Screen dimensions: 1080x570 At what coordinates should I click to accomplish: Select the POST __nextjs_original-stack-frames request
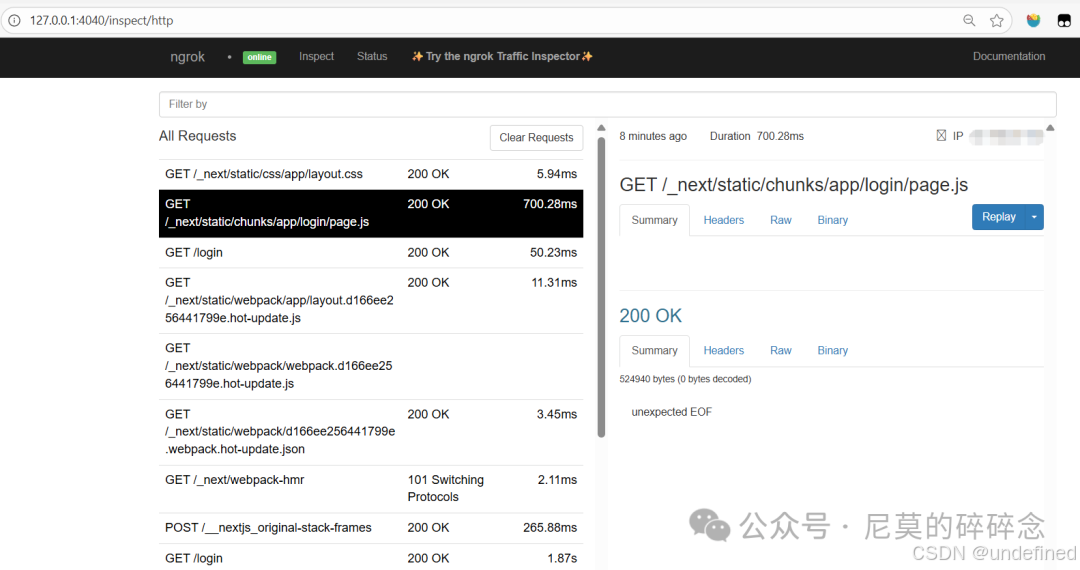click(x=371, y=528)
